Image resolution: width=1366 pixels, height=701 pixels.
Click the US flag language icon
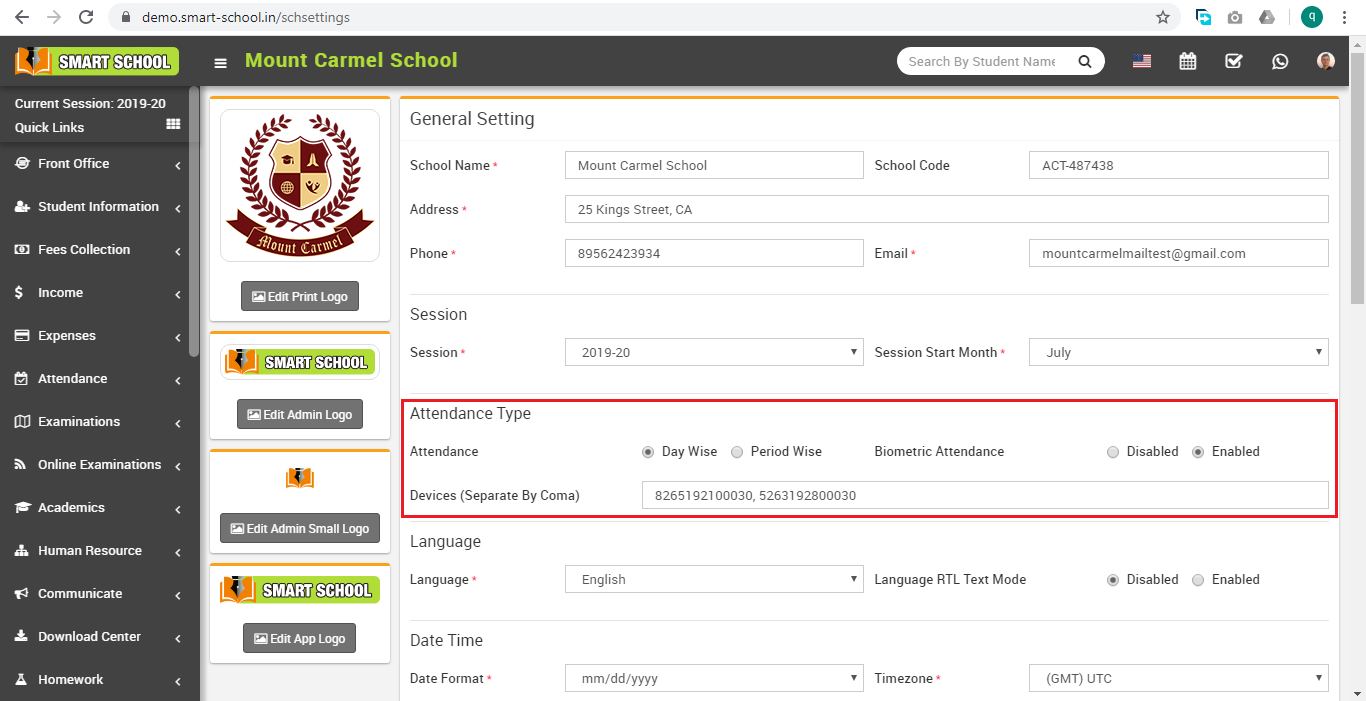point(1142,61)
